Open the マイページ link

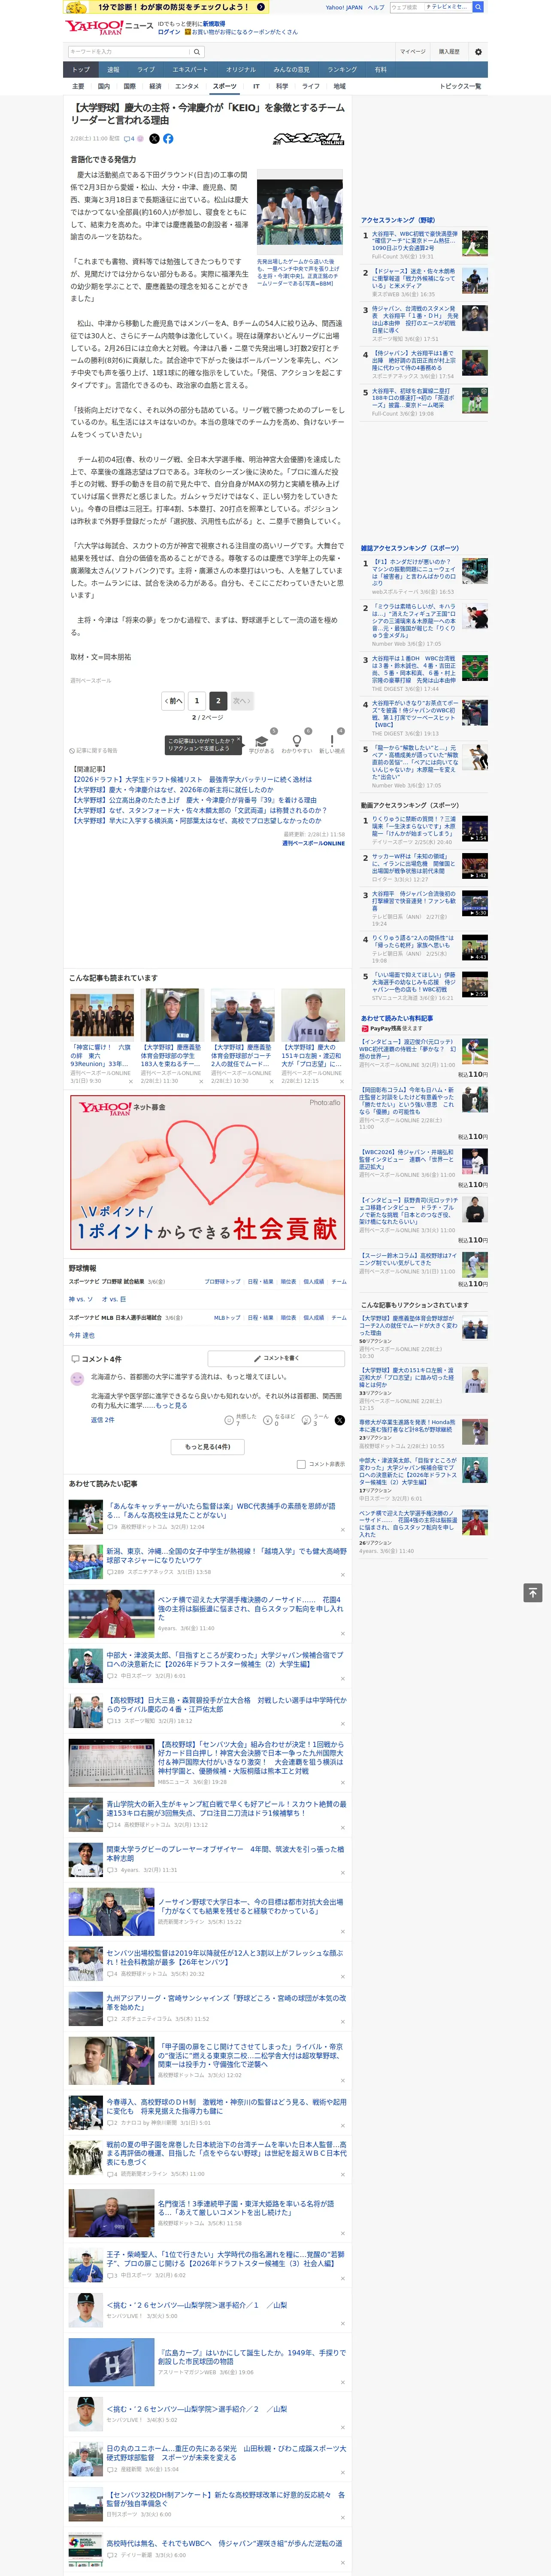(413, 52)
